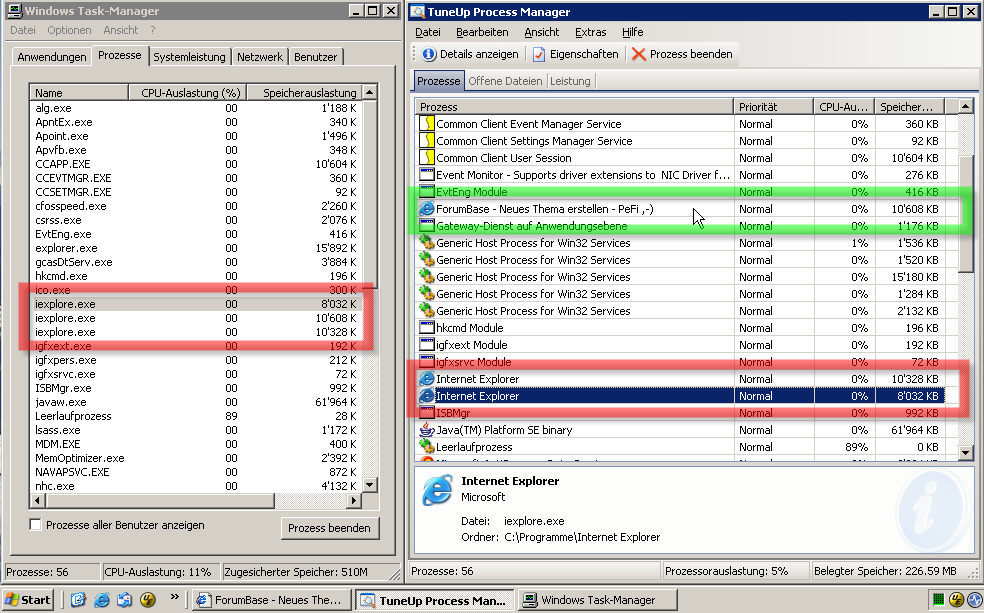Switch to Offene Dateien tab in TuneUp
The width and height of the screenshot is (984, 613).
click(x=505, y=81)
